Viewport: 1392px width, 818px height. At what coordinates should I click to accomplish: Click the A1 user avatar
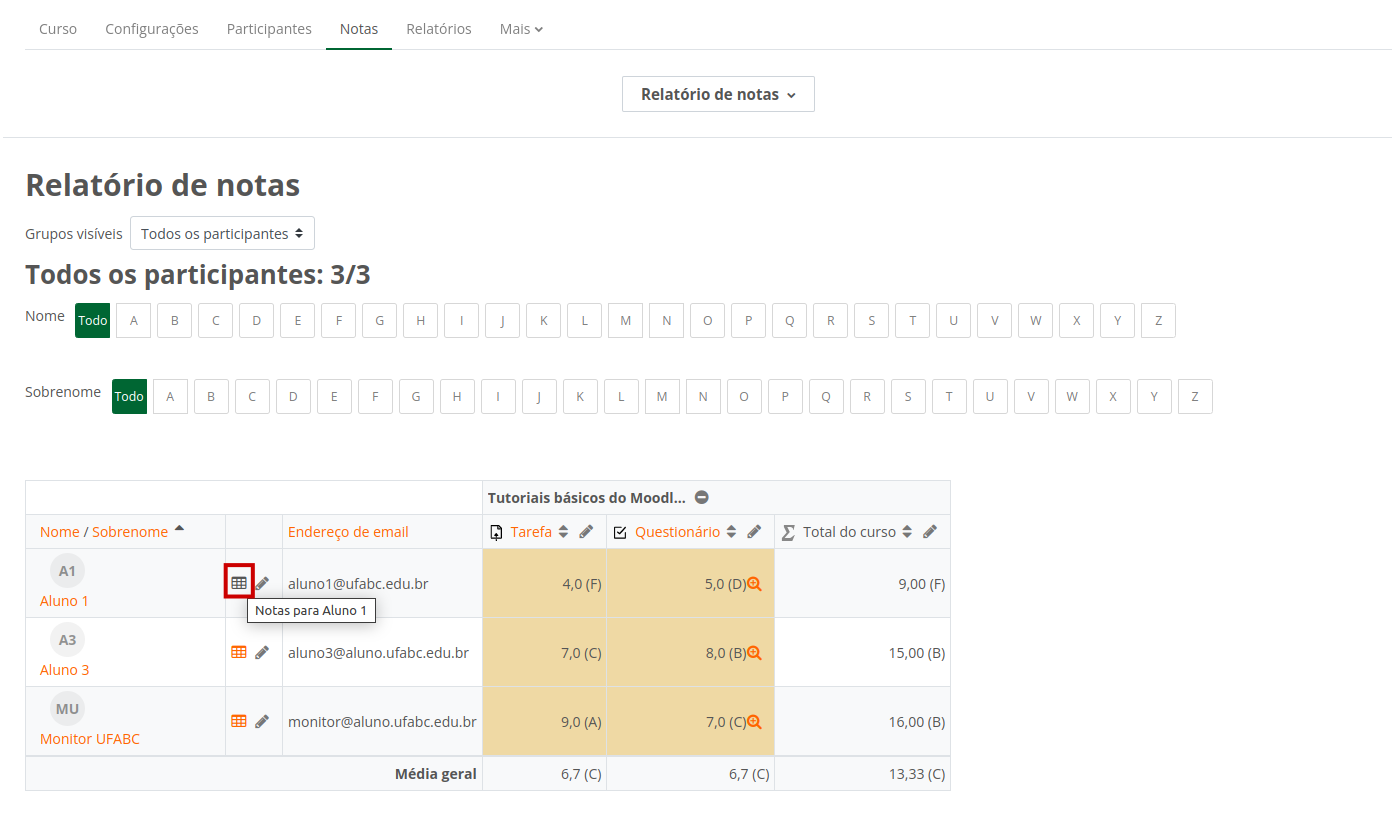click(x=67, y=571)
